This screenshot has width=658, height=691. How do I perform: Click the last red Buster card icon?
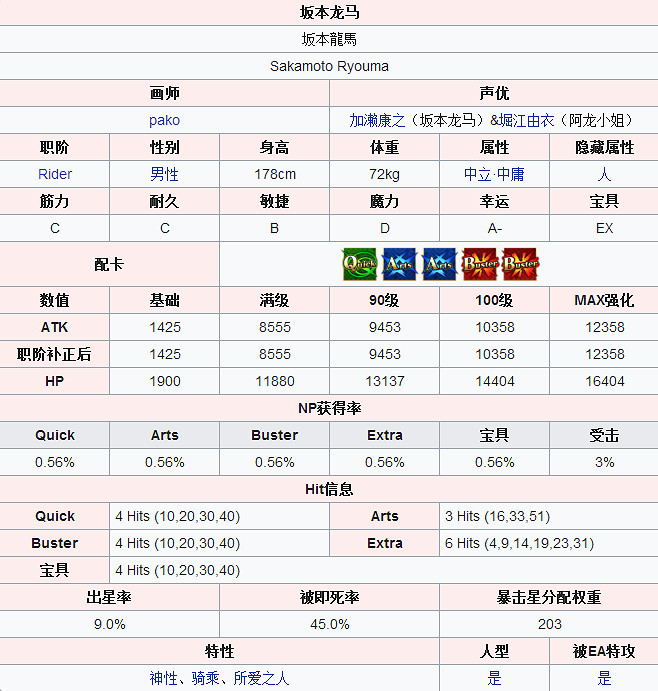click(x=519, y=264)
